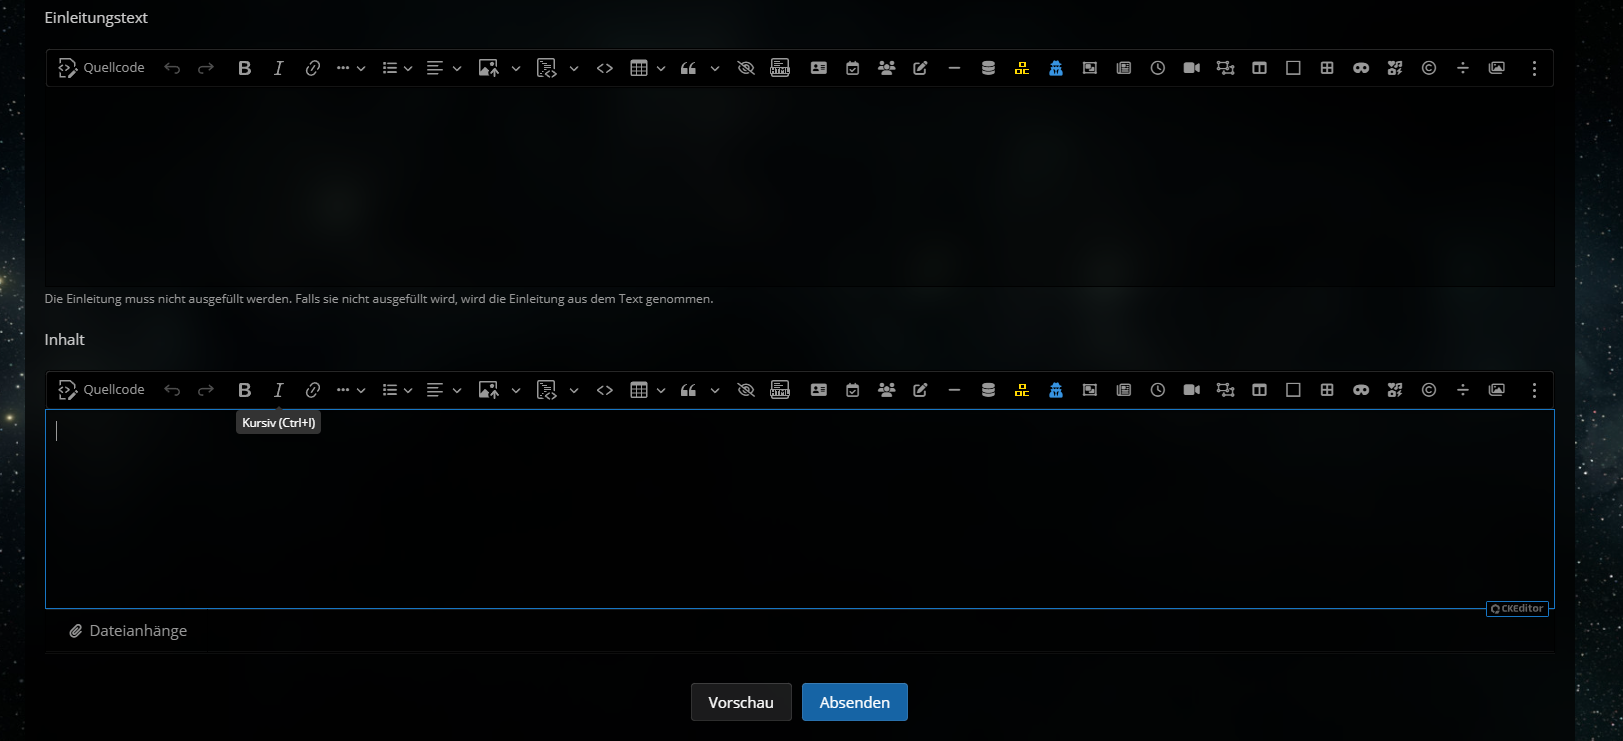Click the clock icon in Einleitungstext toolbar
Image resolution: width=1623 pixels, height=741 pixels.
pos(1157,68)
